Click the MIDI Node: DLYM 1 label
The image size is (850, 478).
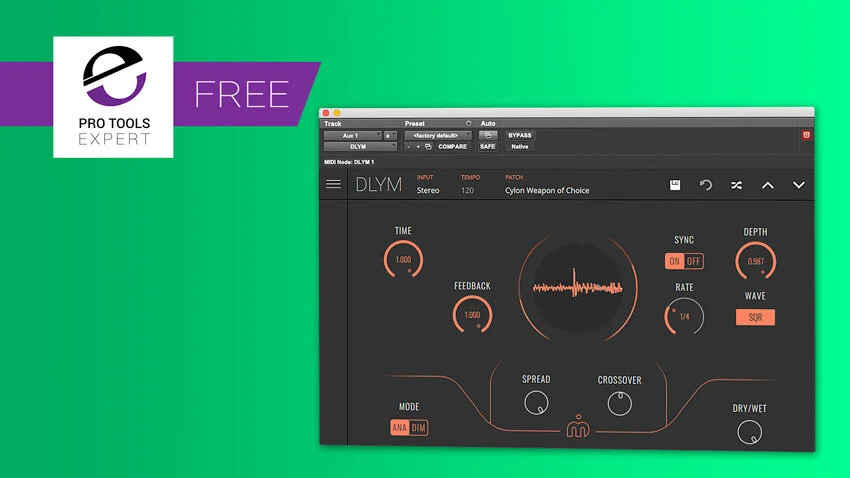tap(349, 162)
